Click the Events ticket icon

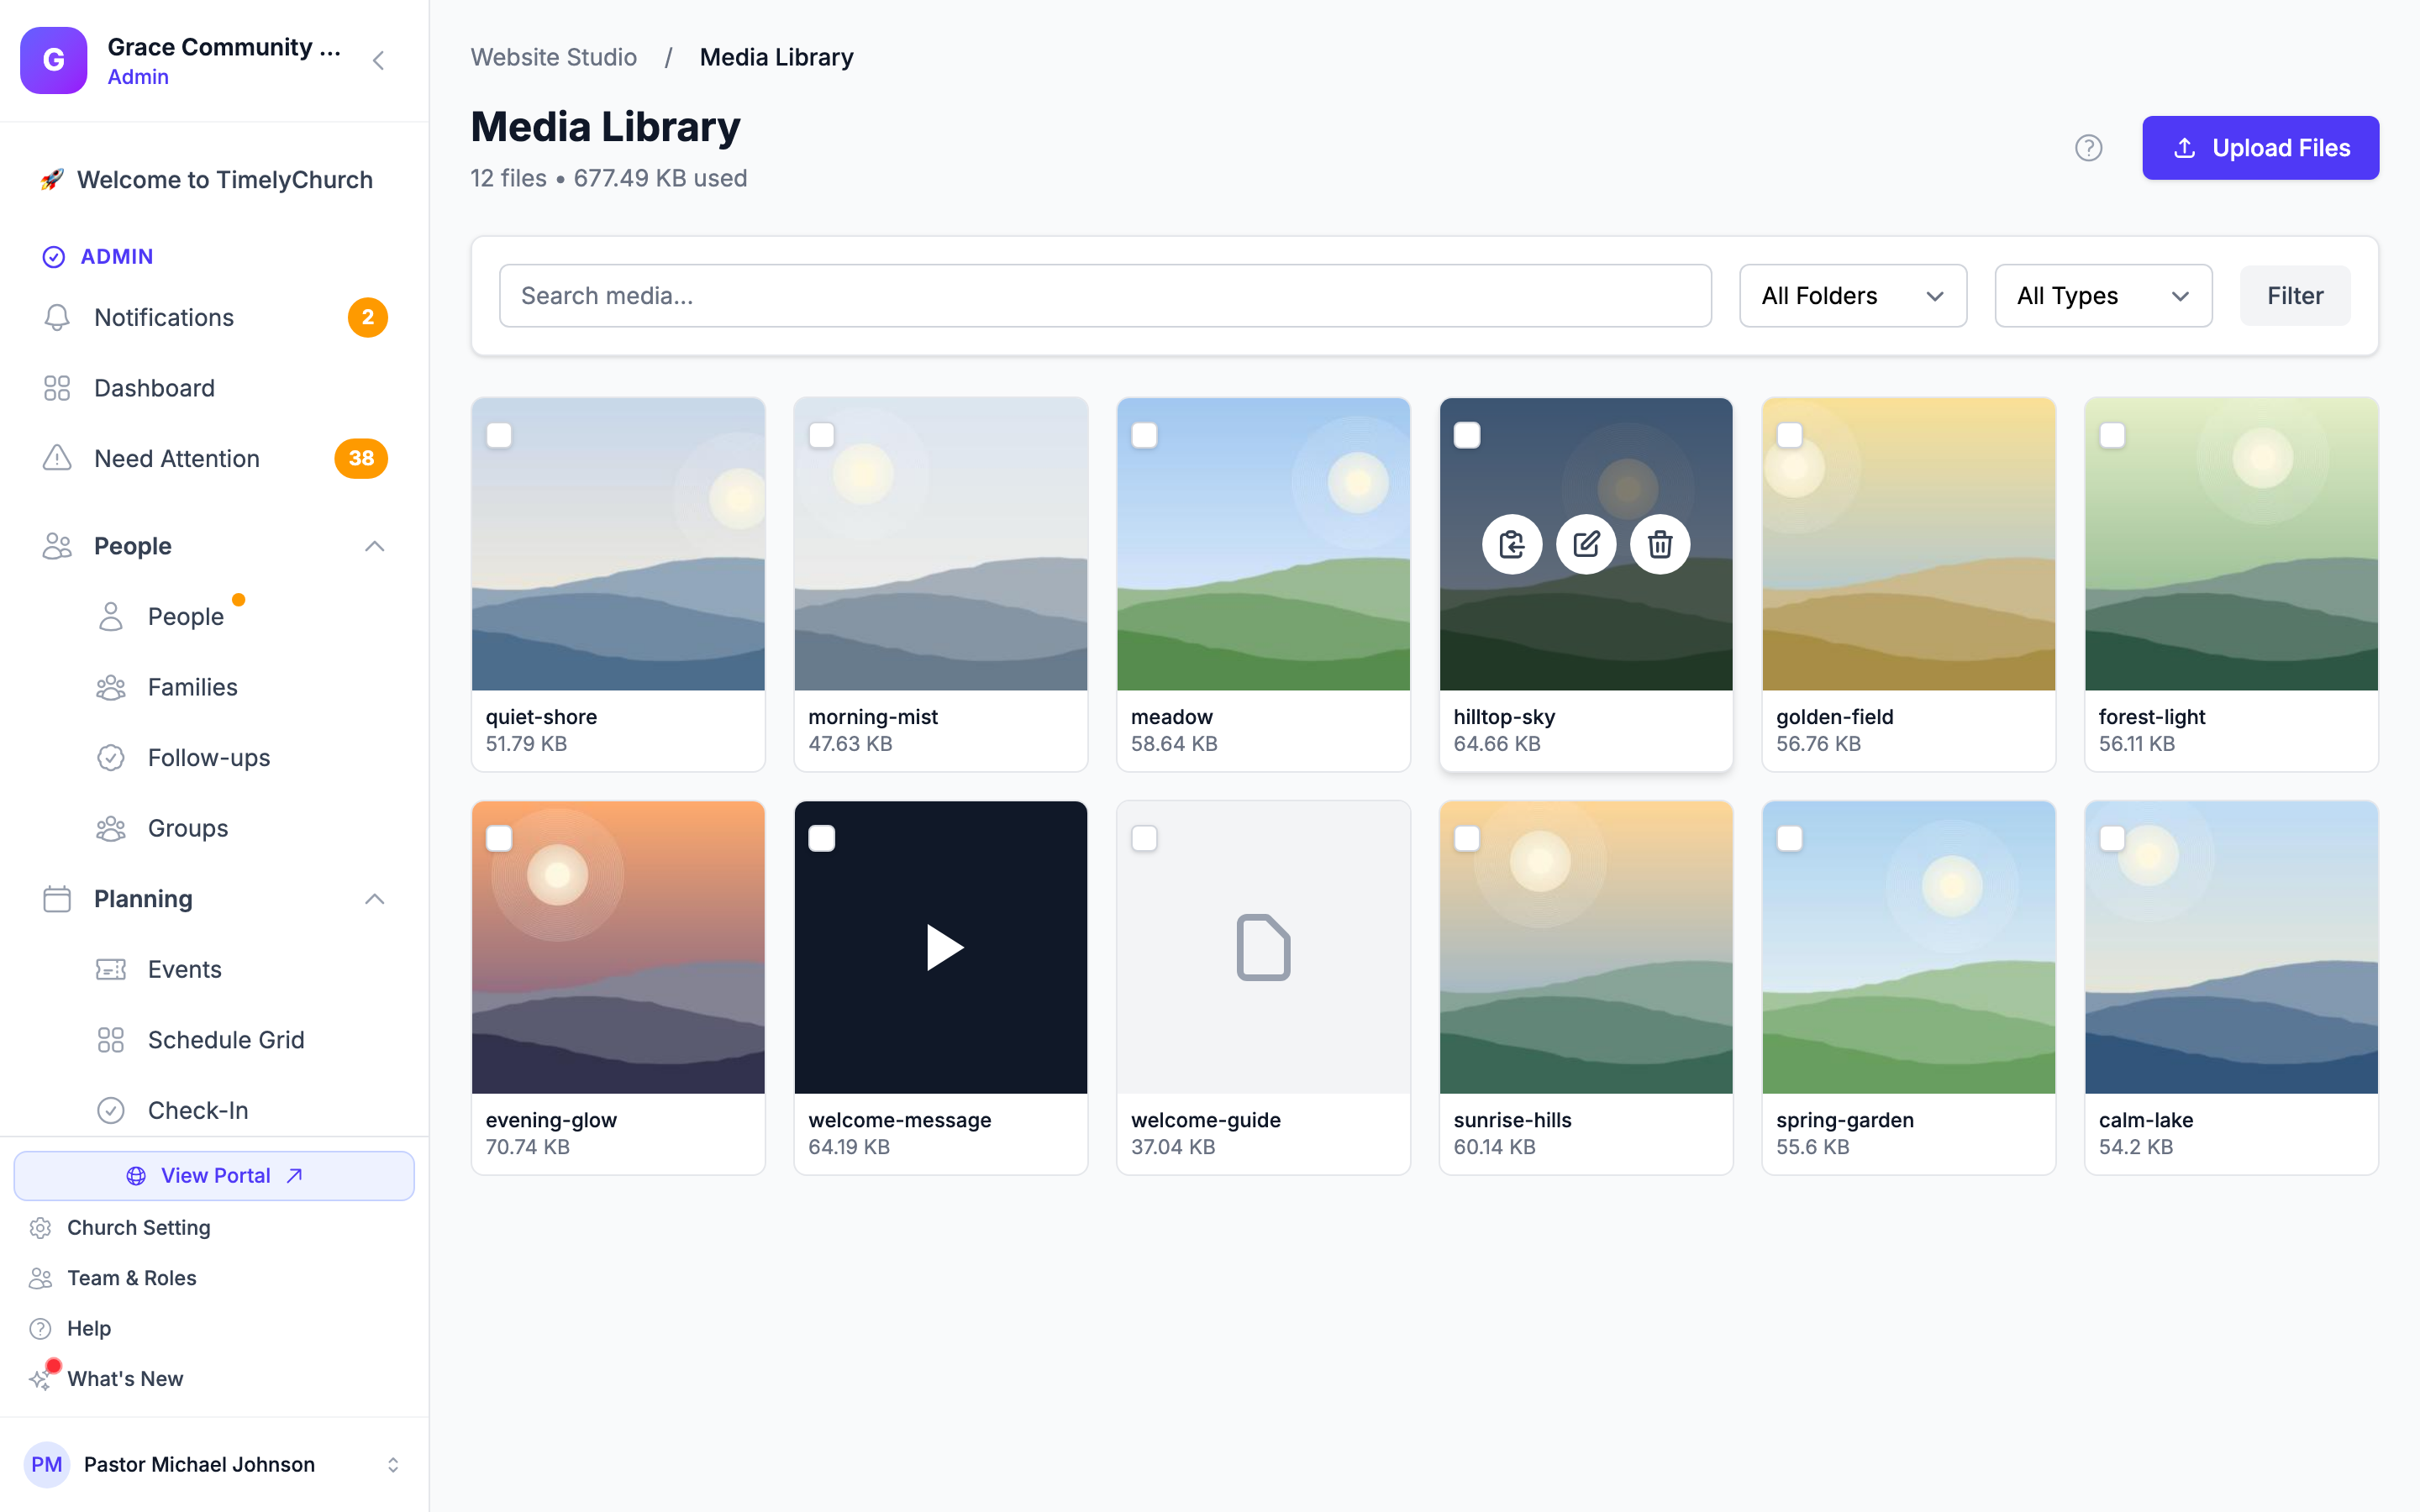(111, 969)
